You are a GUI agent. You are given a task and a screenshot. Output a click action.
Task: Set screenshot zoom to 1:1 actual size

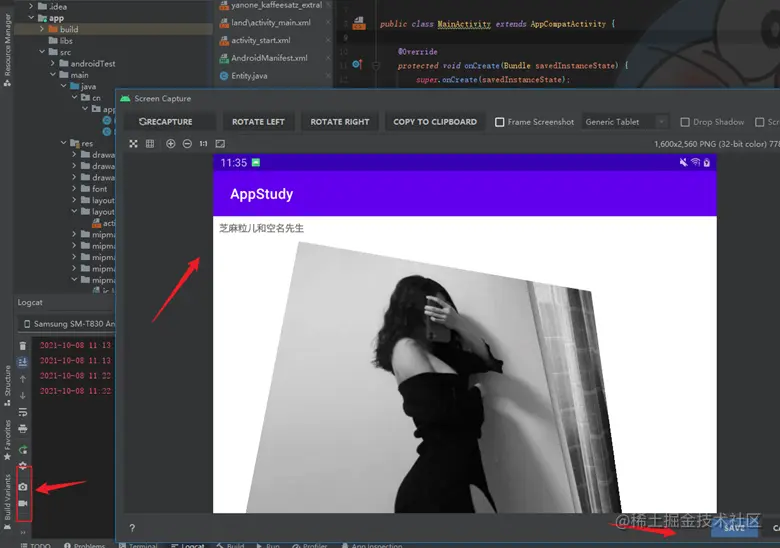(203, 144)
